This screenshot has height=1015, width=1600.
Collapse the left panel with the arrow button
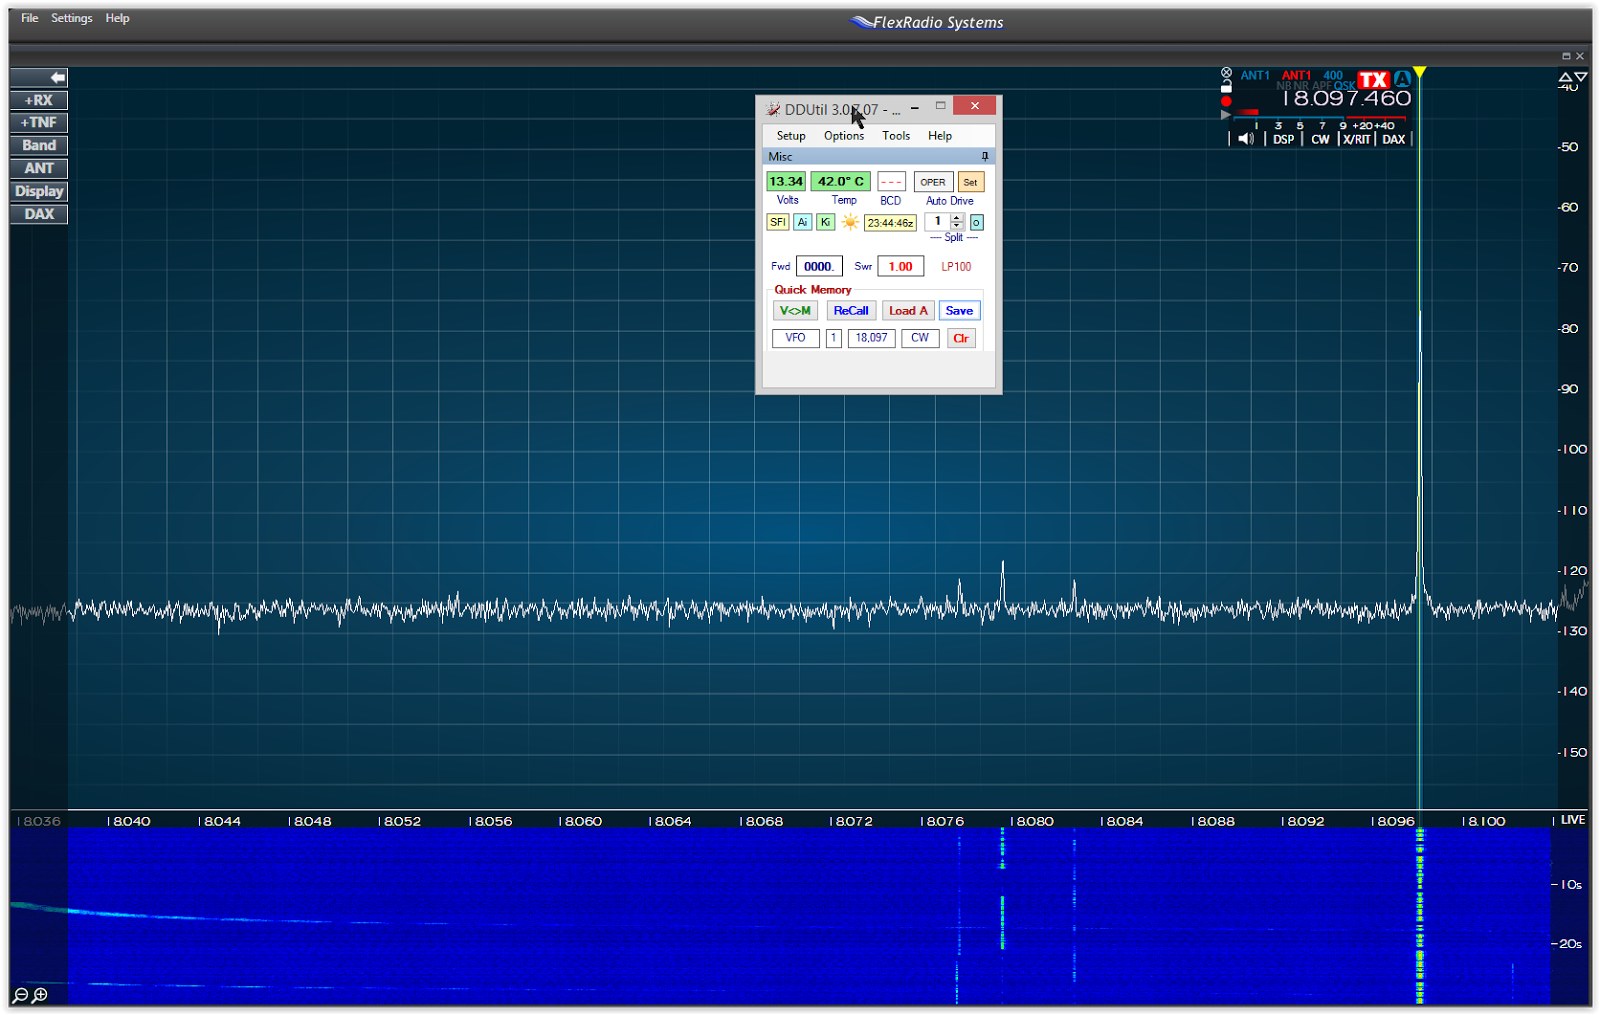pyautogui.click(x=39, y=77)
